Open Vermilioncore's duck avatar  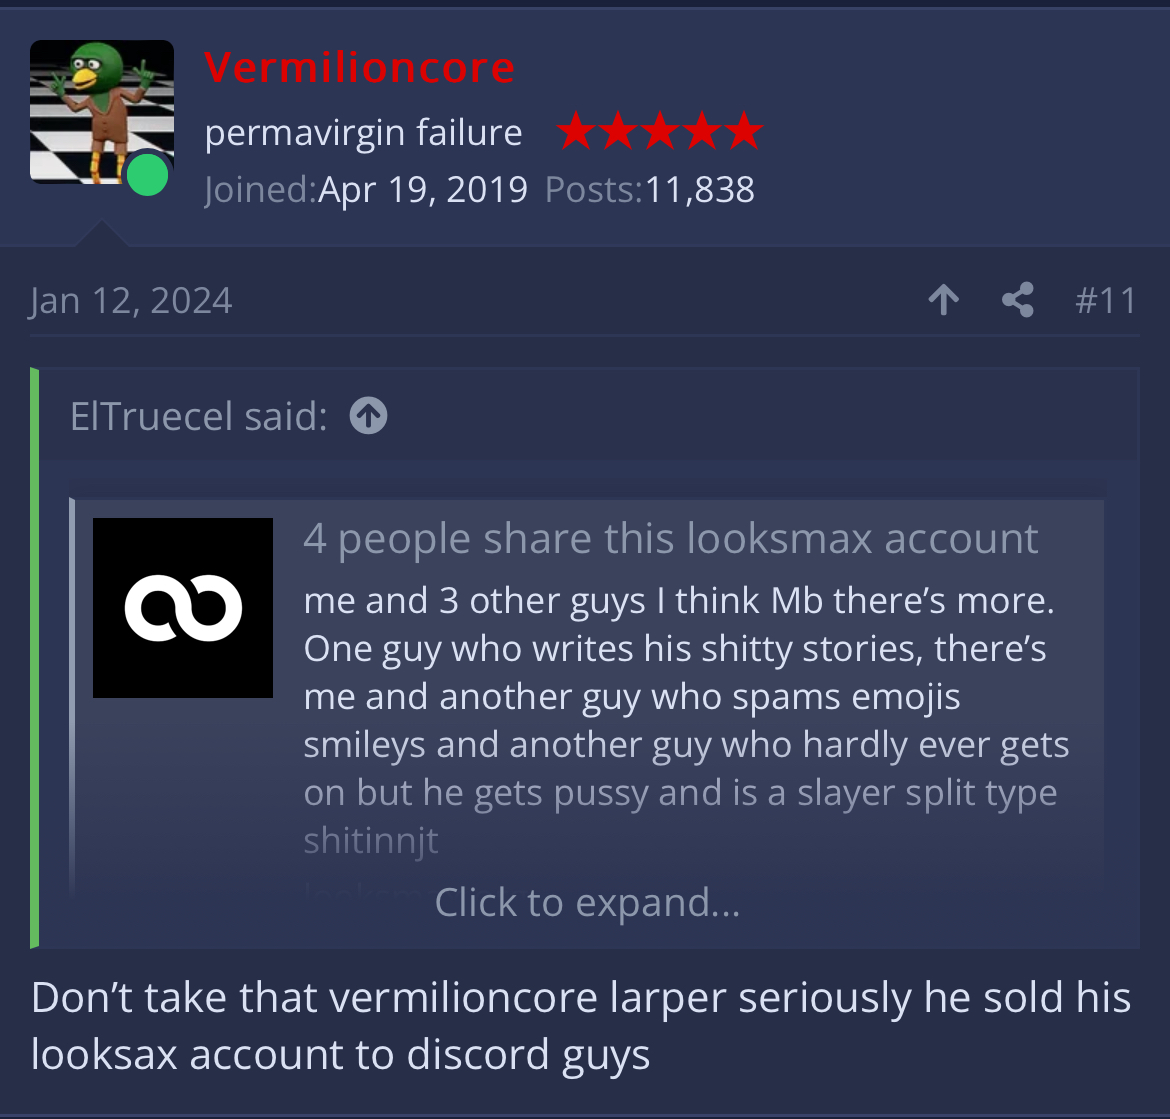click(x=101, y=112)
